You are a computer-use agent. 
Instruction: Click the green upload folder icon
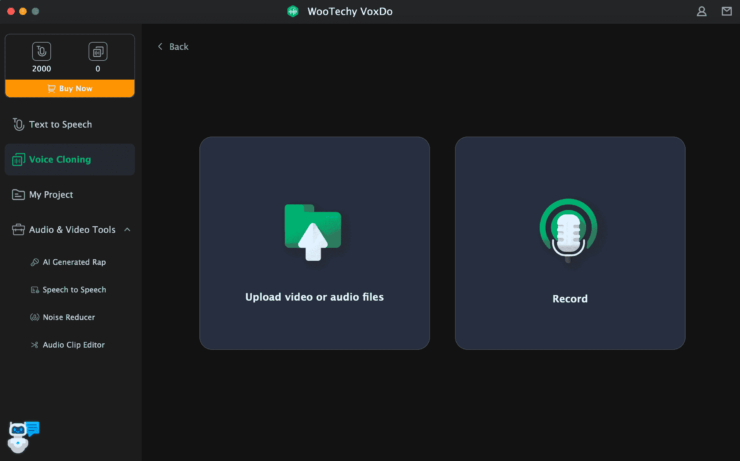(x=313, y=232)
